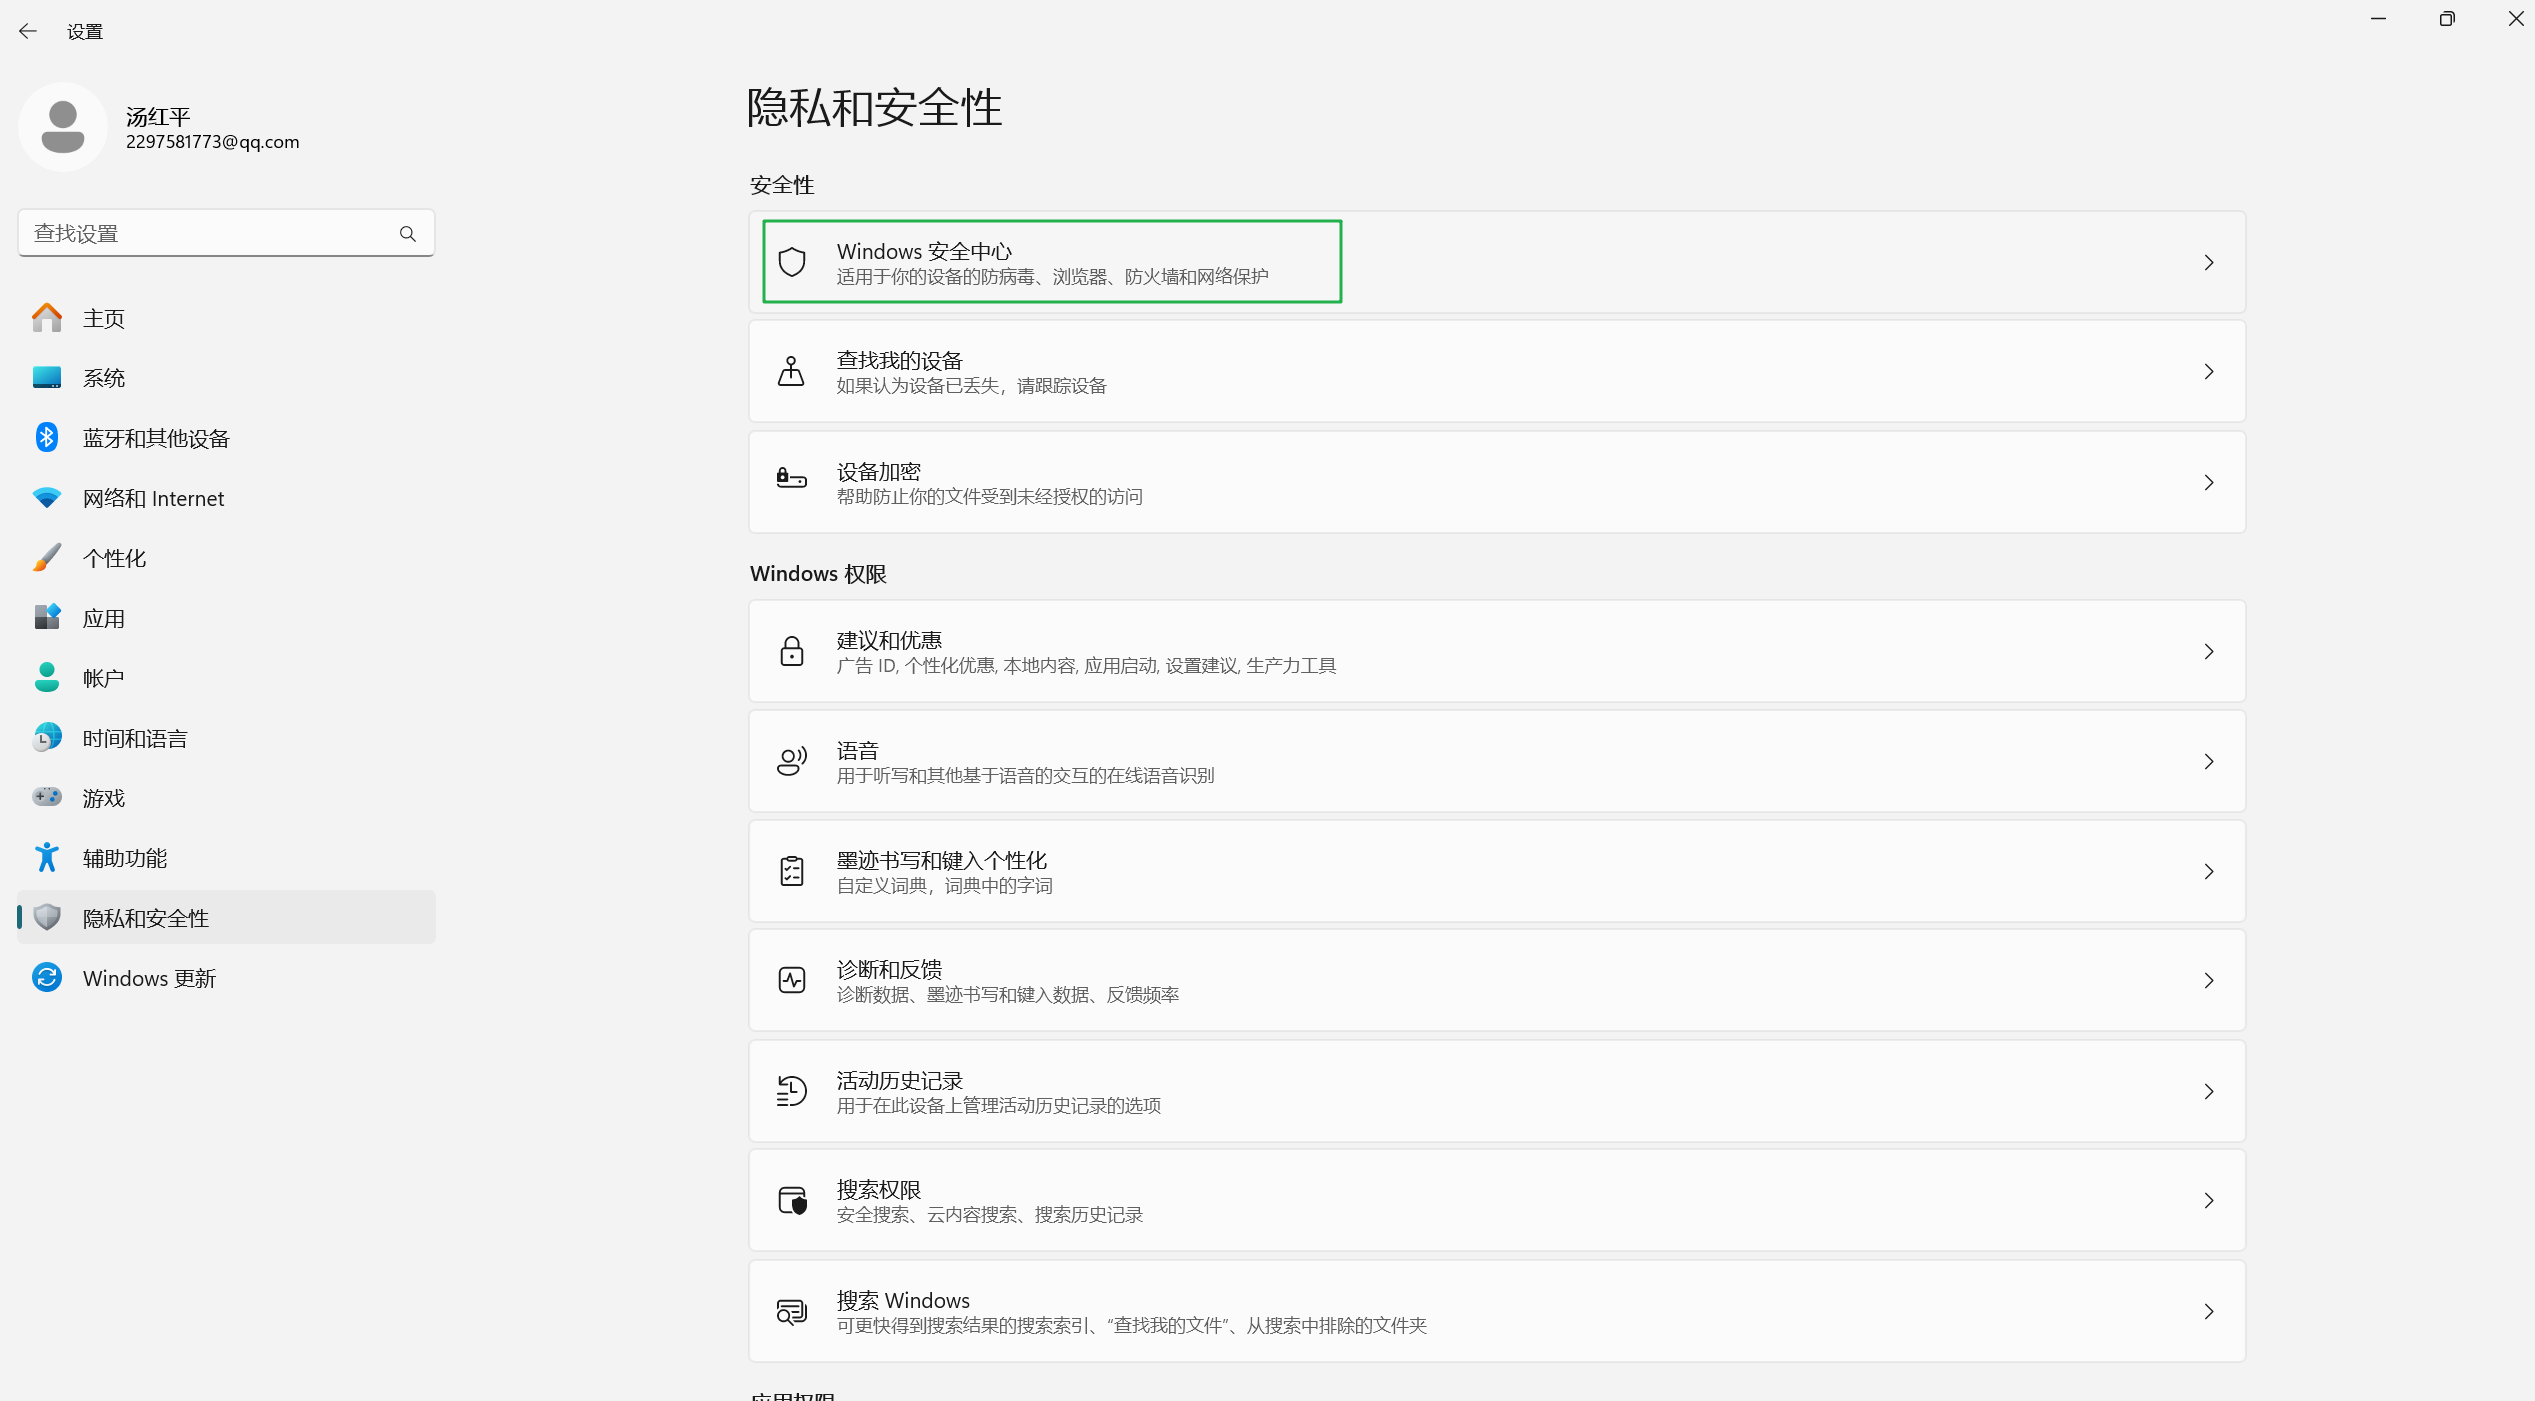
Task: Open 查找我的设备 using its chevron
Action: pos(2209,372)
